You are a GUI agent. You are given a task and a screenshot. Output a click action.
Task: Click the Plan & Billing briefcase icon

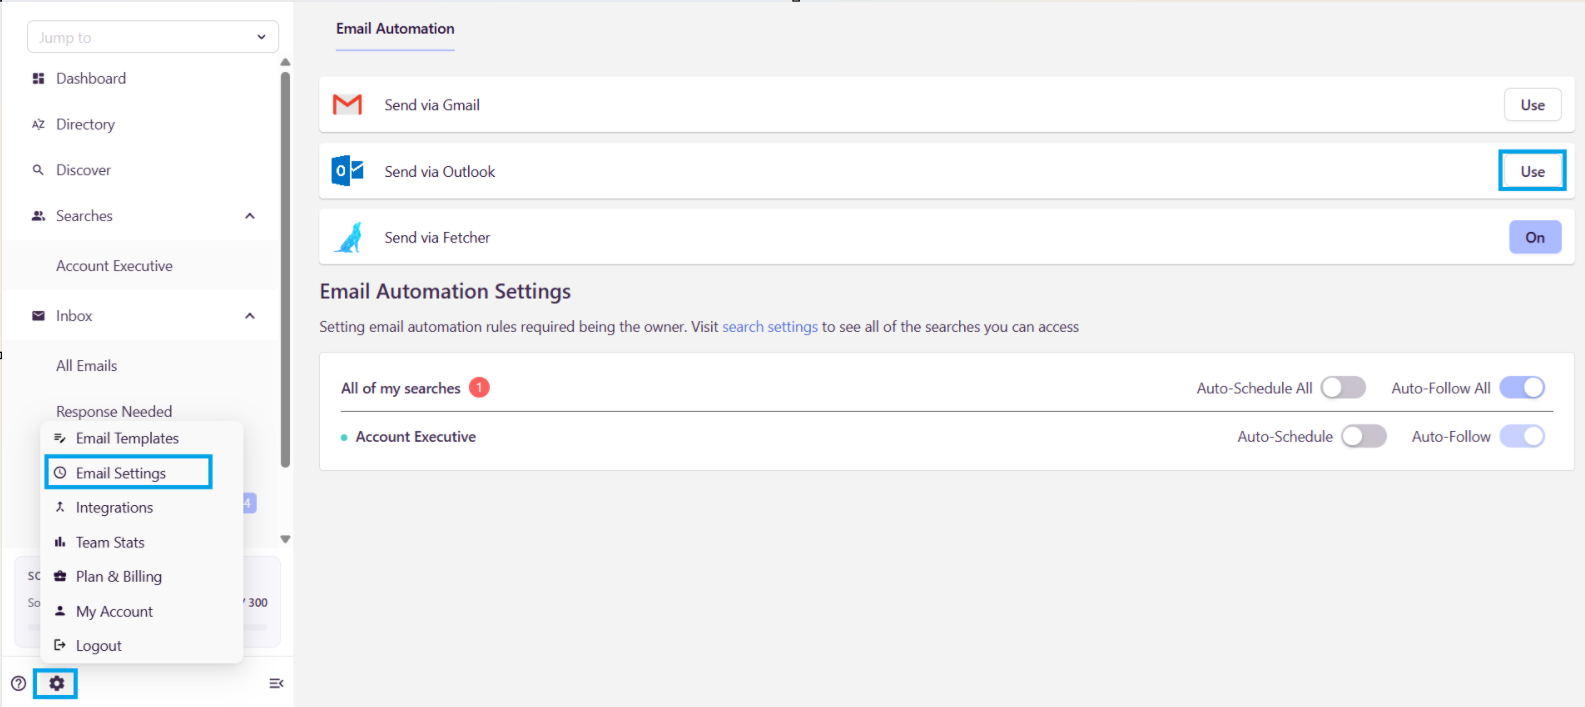click(x=60, y=576)
